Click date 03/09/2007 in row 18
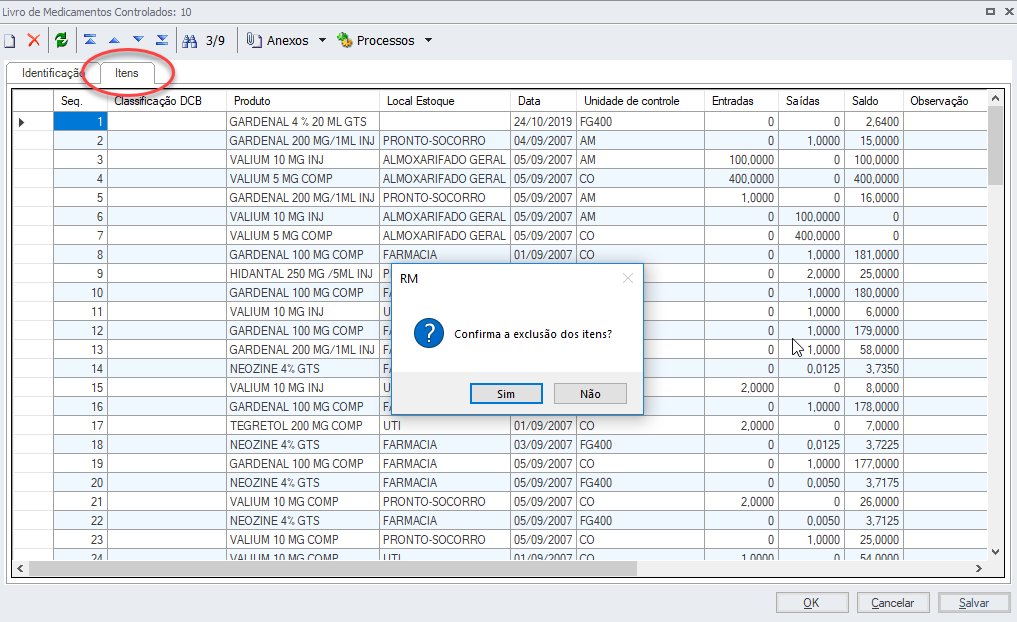The image size is (1017, 622). coord(543,444)
